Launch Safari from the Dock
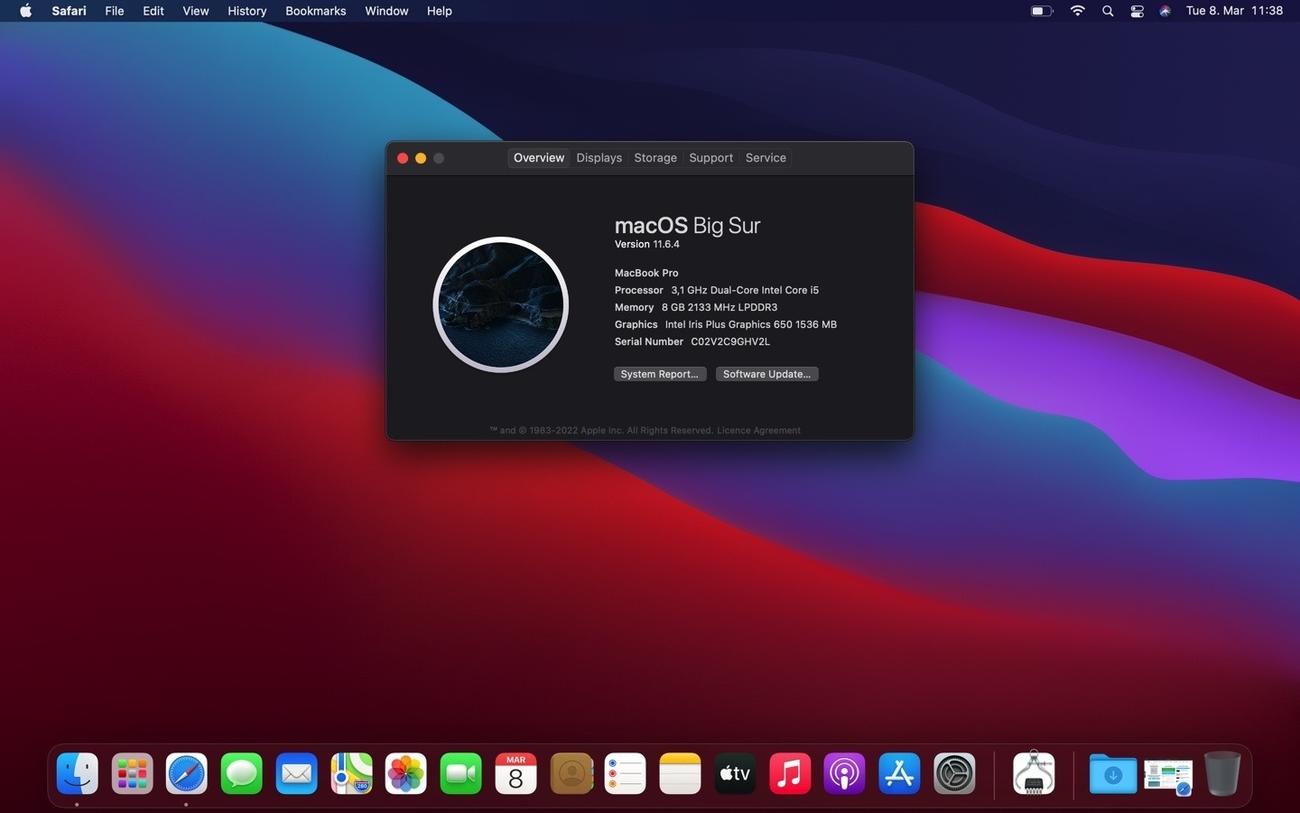The height and width of the screenshot is (813, 1300). pos(186,774)
